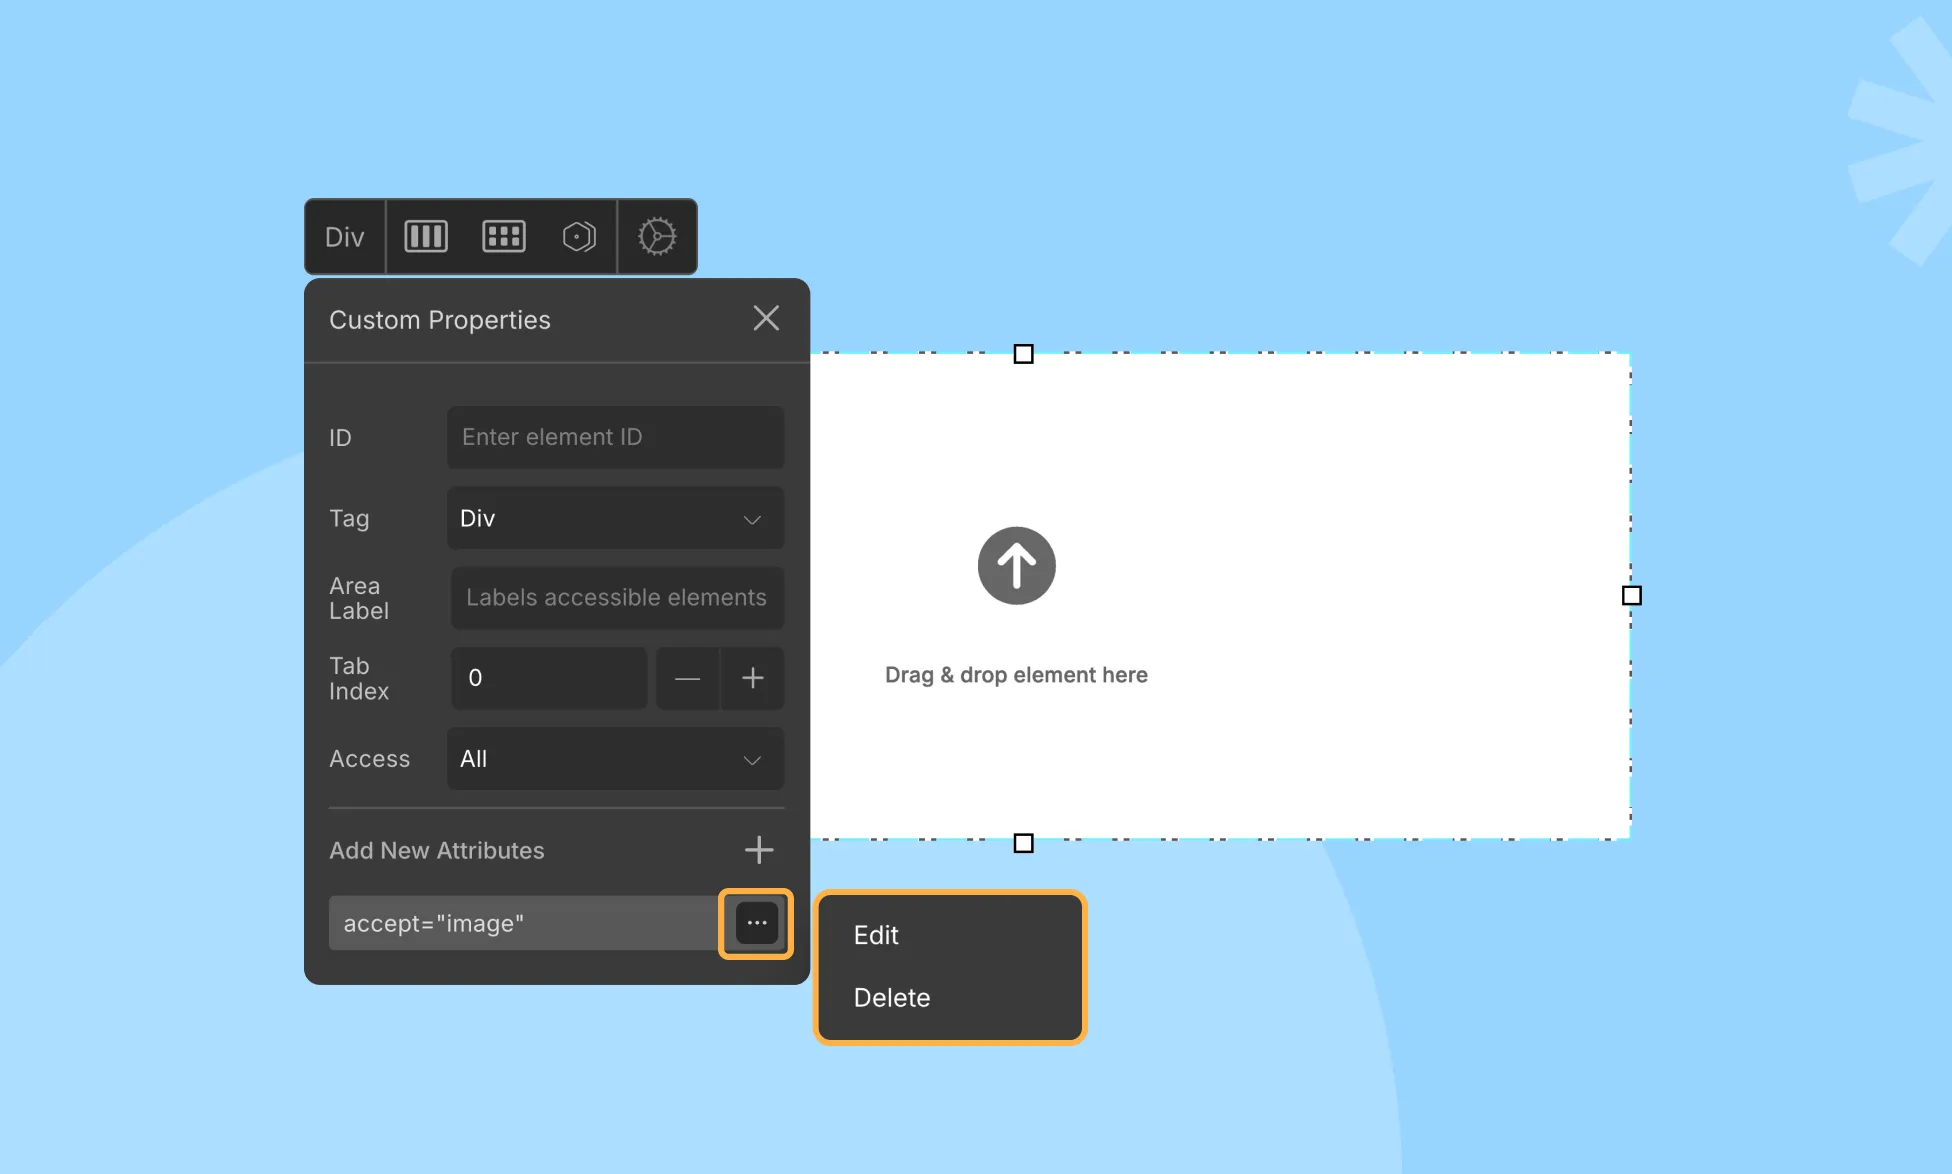1952x1174 pixels.
Task: Select the accept="image" attribute entry
Action: (520, 922)
